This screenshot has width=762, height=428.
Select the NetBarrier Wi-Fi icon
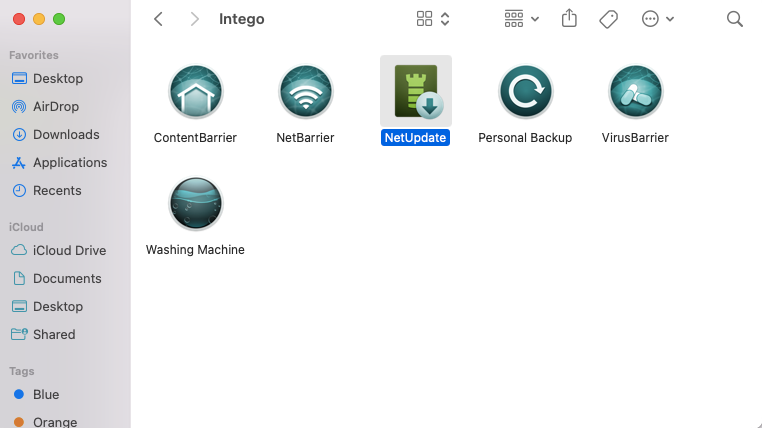[x=305, y=92]
